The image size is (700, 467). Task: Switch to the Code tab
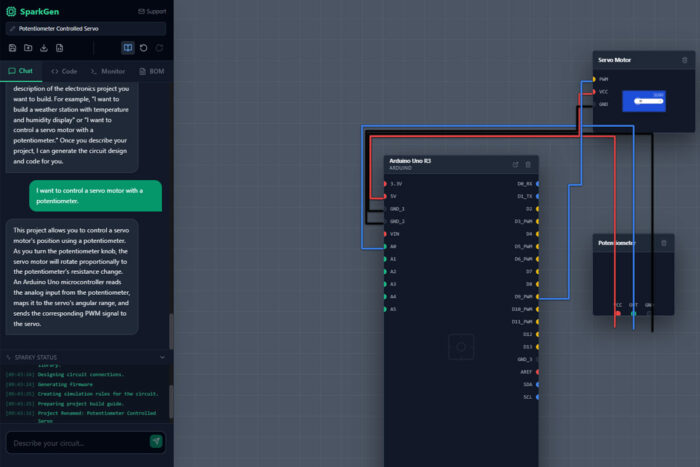[64, 72]
